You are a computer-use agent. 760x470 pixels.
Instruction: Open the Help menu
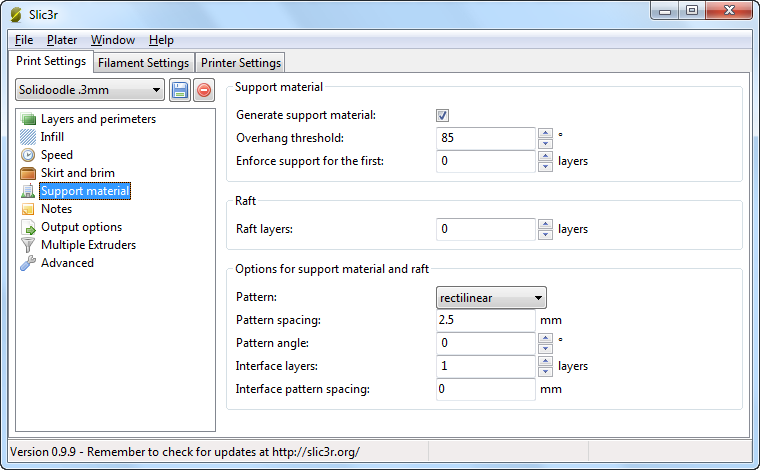(x=161, y=40)
